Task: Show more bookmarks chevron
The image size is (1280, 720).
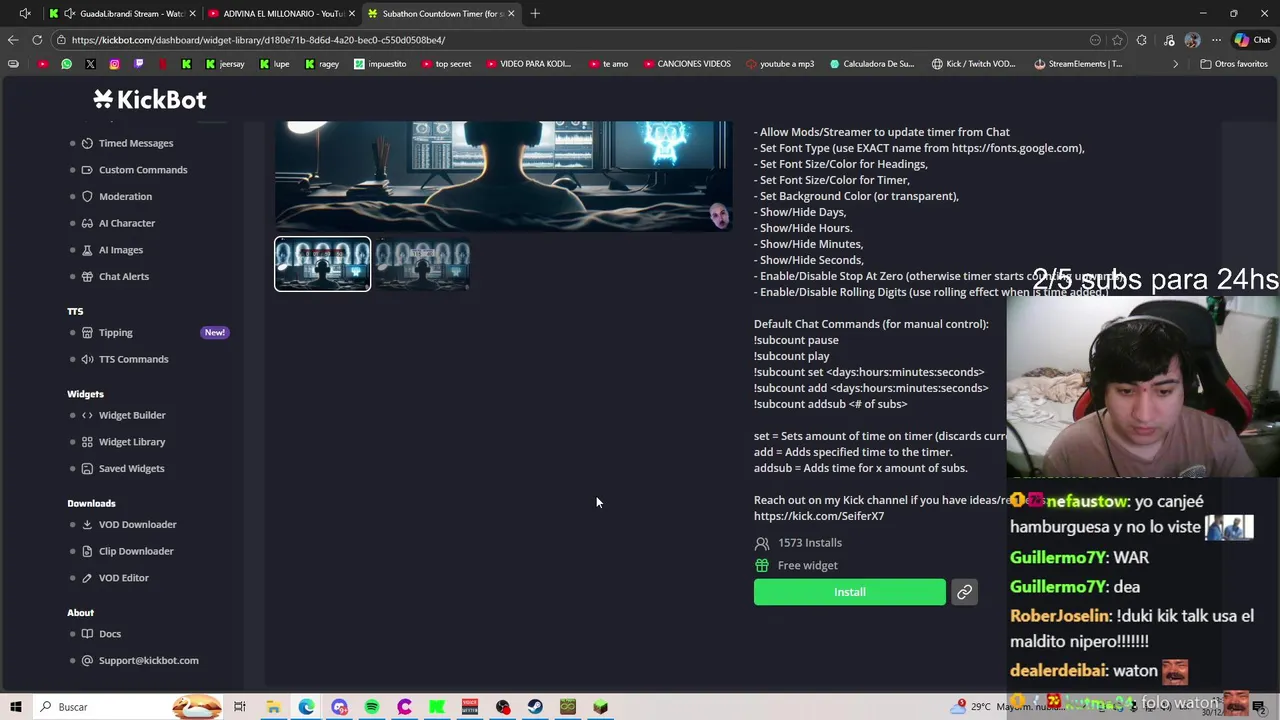Action: (1175, 64)
